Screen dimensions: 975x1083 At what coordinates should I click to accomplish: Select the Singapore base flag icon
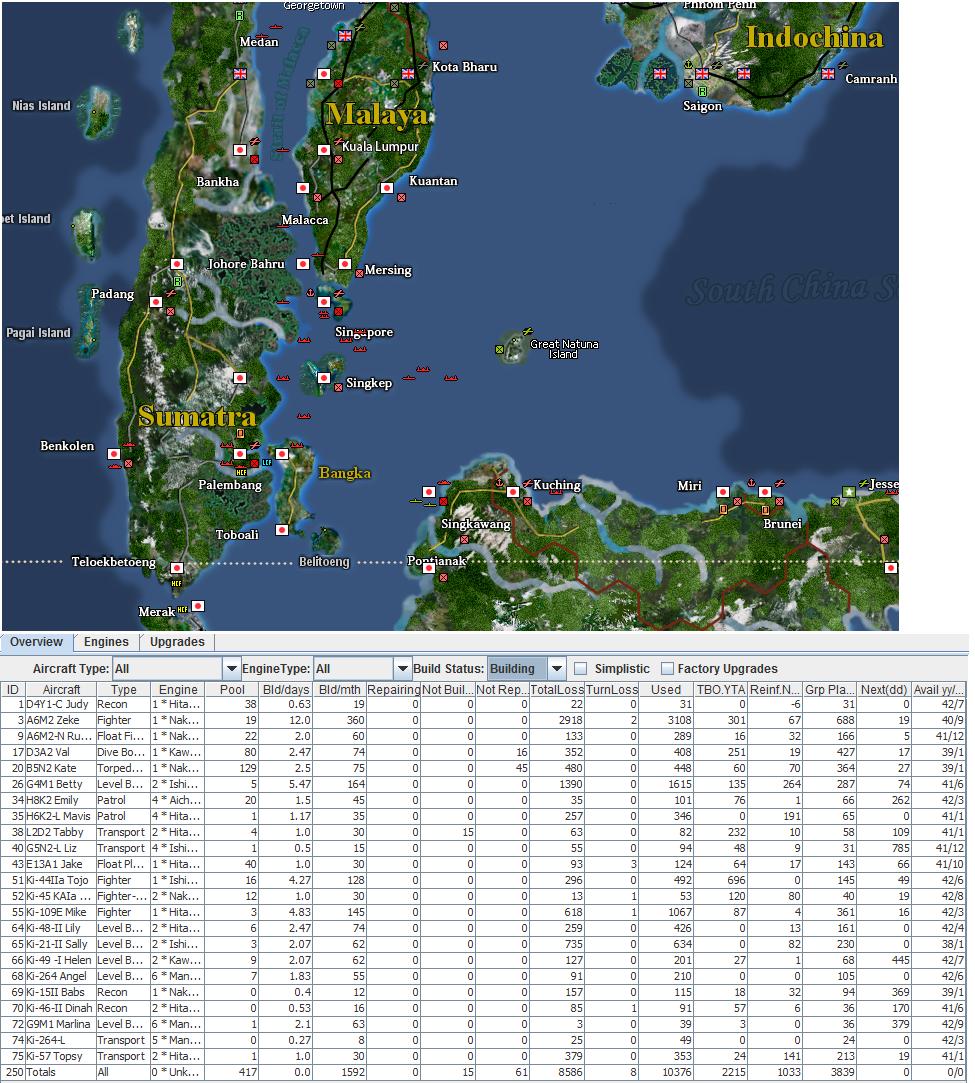pyautogui.click(x=324, y=302)
